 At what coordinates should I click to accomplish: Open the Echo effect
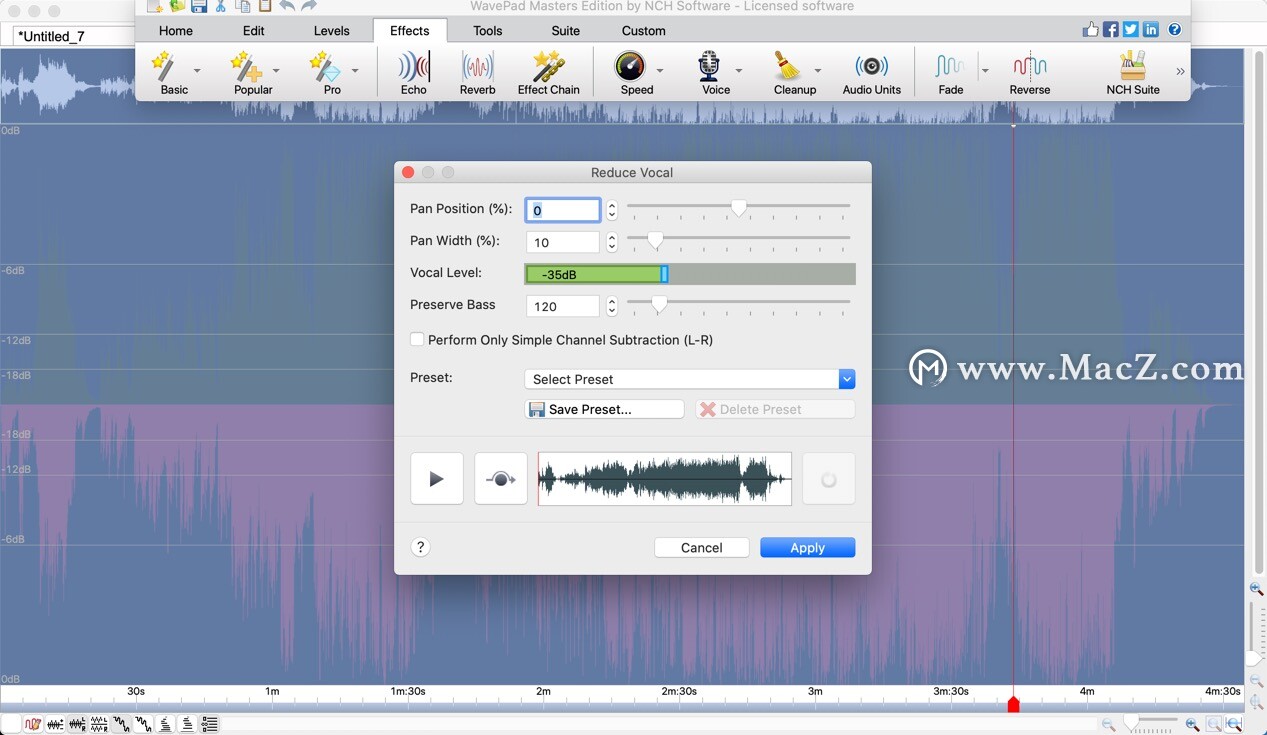[413, 73]
